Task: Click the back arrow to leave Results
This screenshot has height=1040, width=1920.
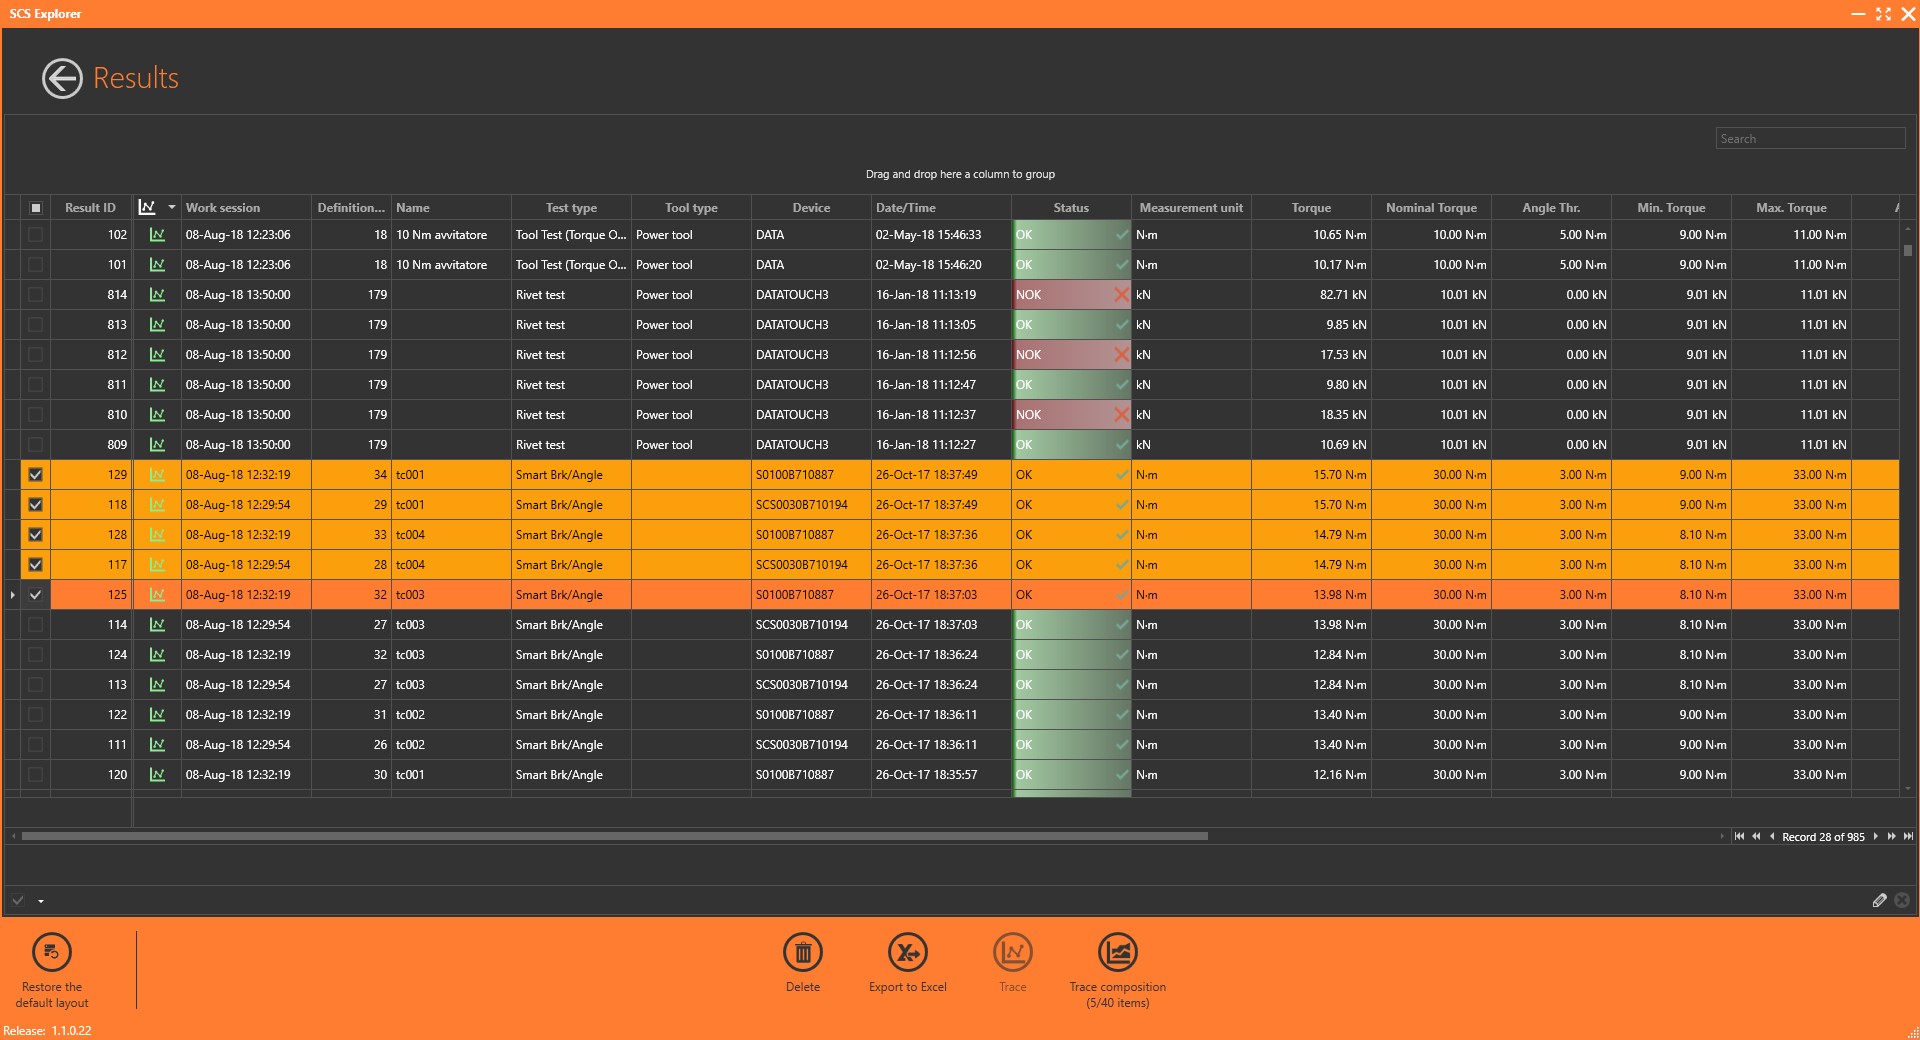Action: coord(61,78)
